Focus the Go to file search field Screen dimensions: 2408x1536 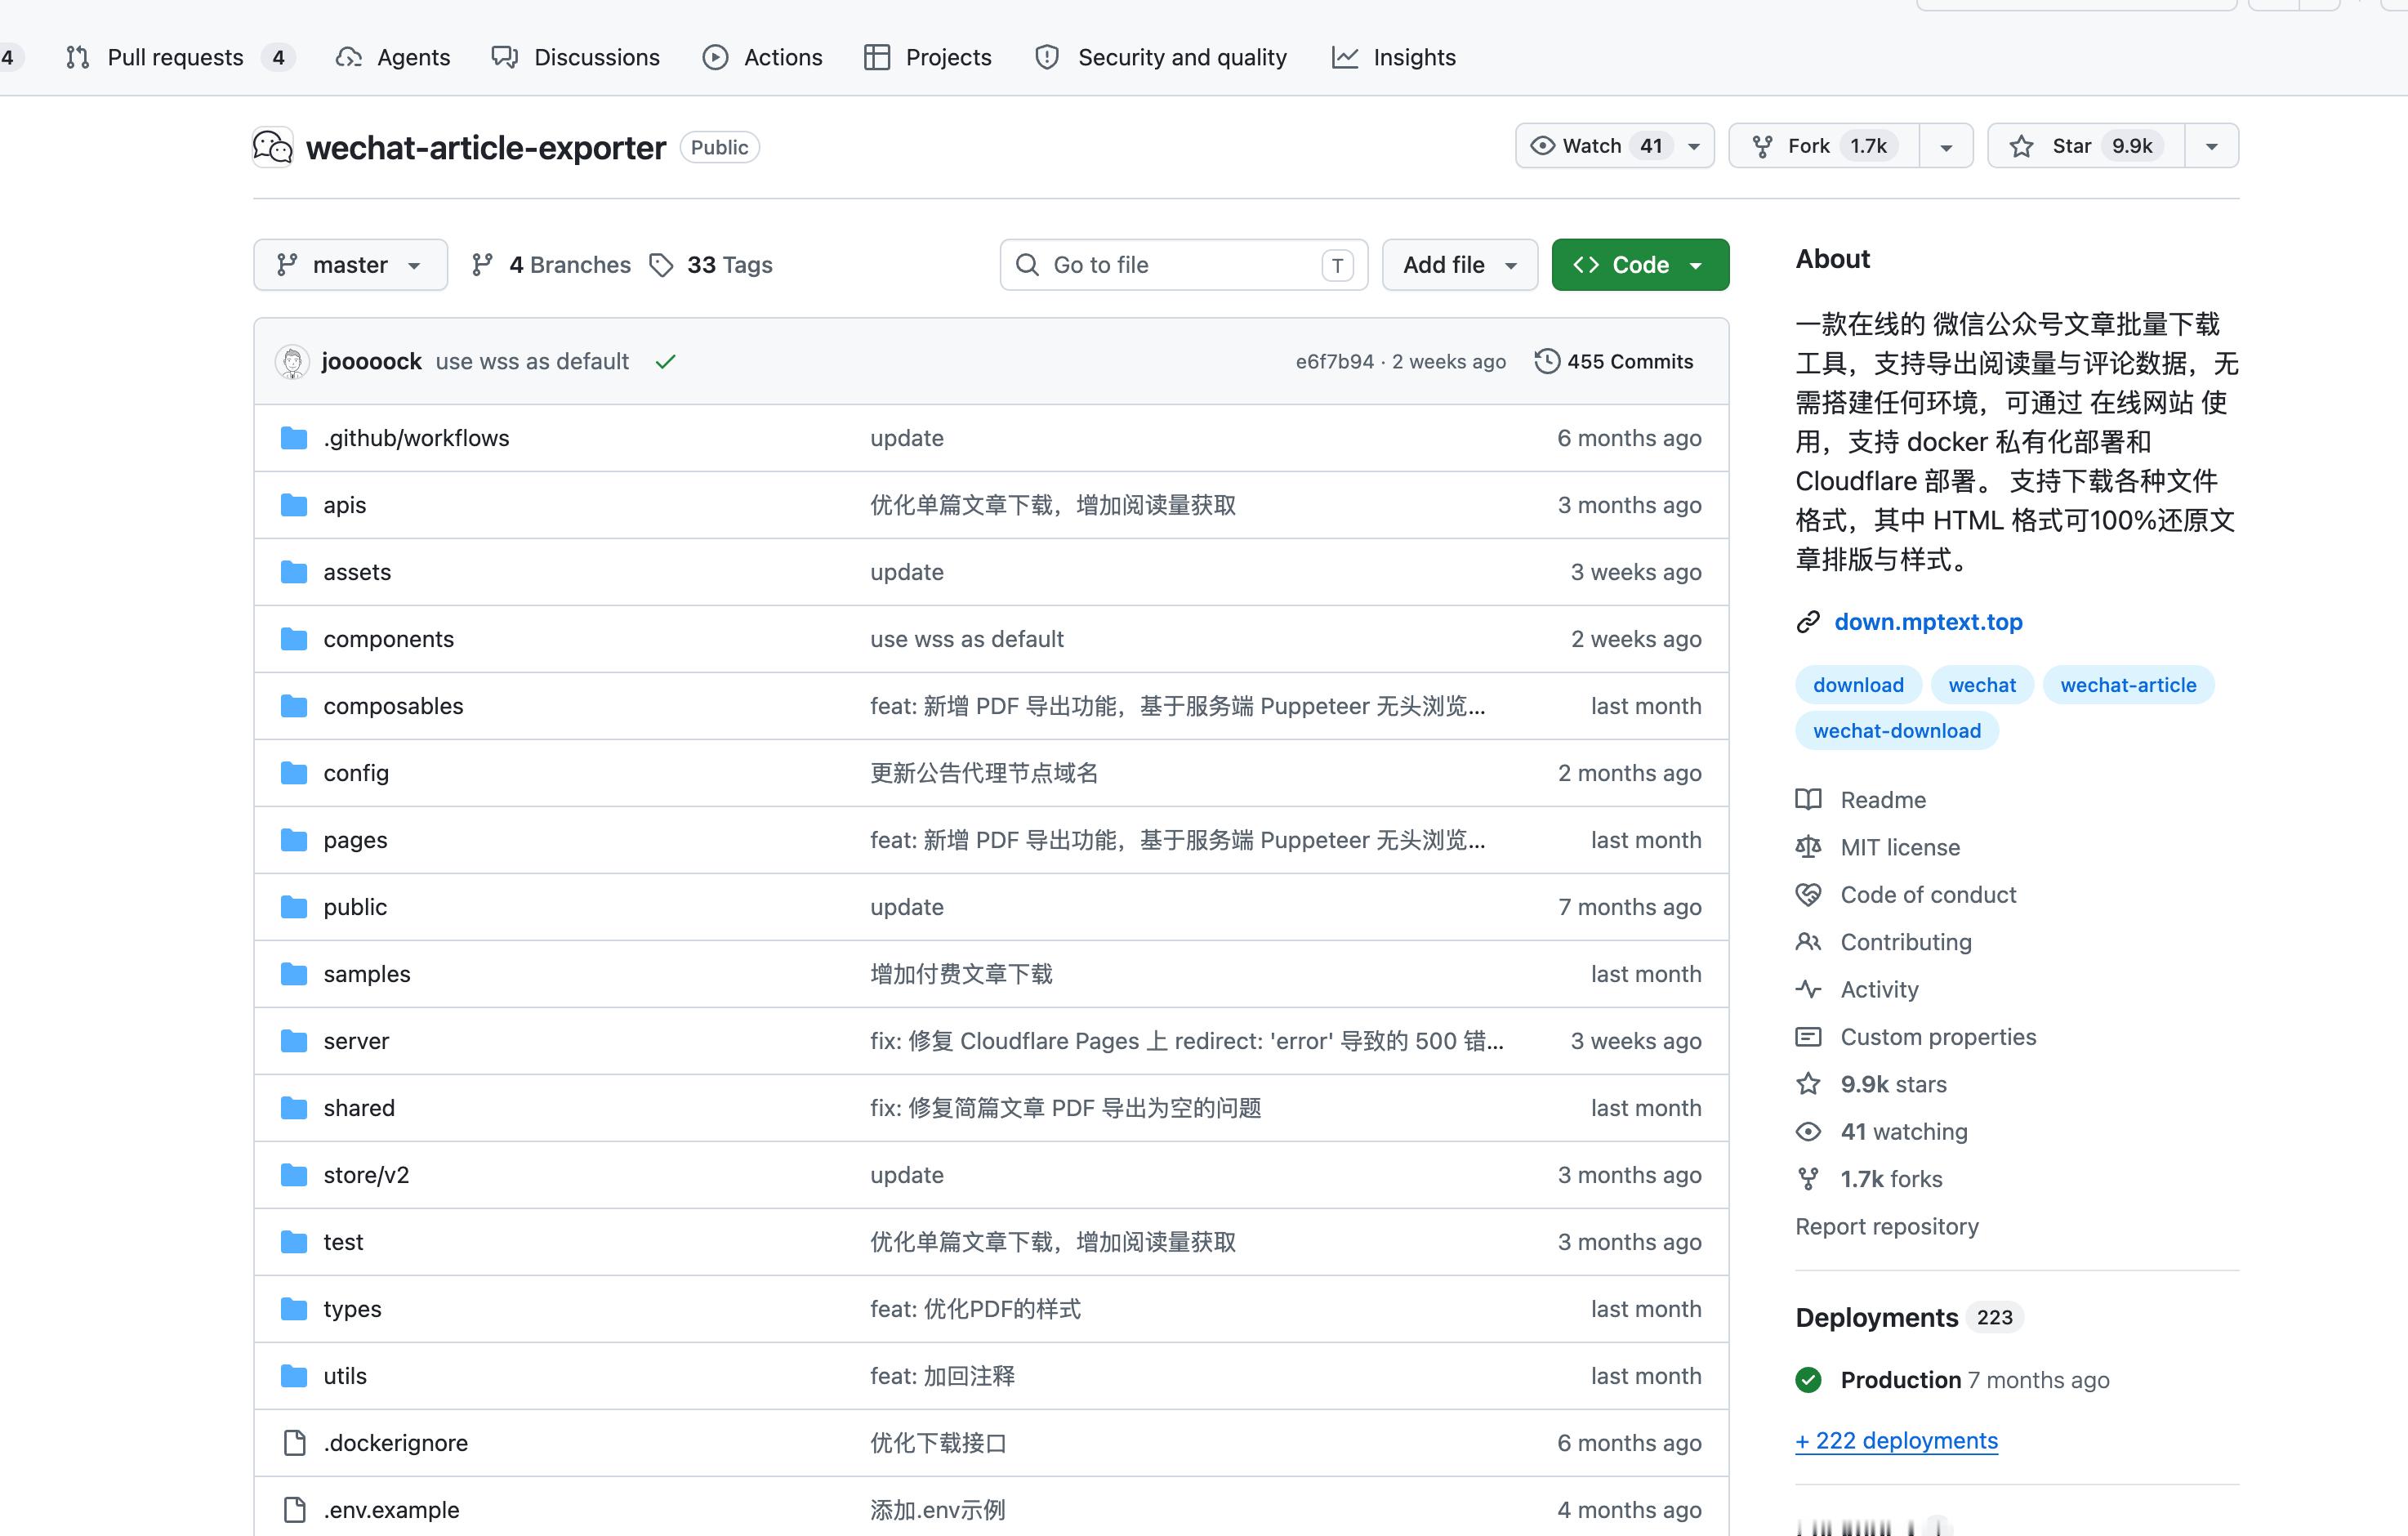(x=1184, y=265)
